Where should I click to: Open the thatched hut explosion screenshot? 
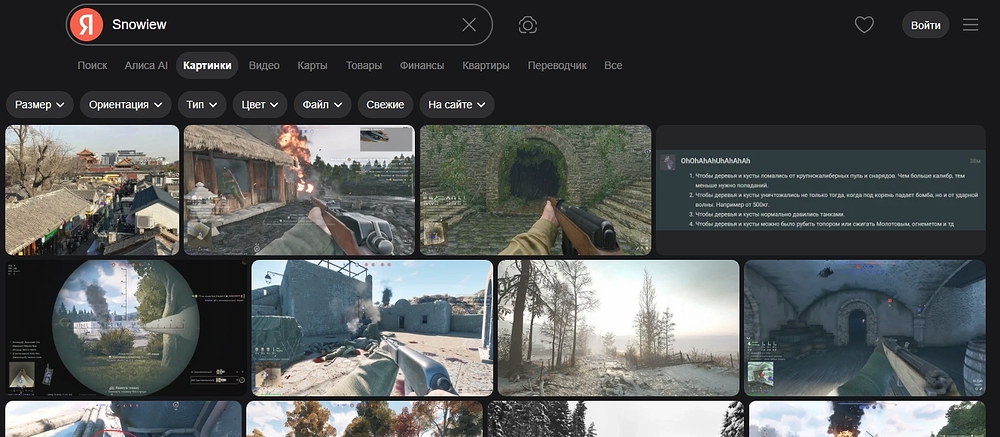click(299, 190)
